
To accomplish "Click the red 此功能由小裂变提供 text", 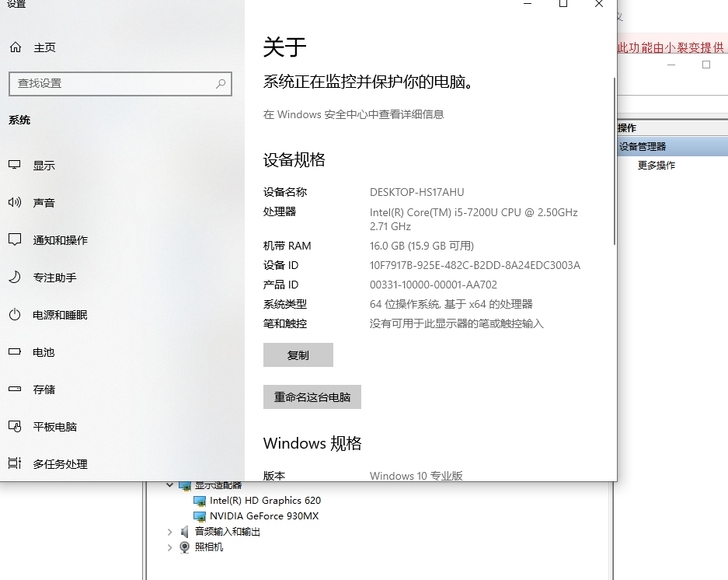I will point(671,47).
